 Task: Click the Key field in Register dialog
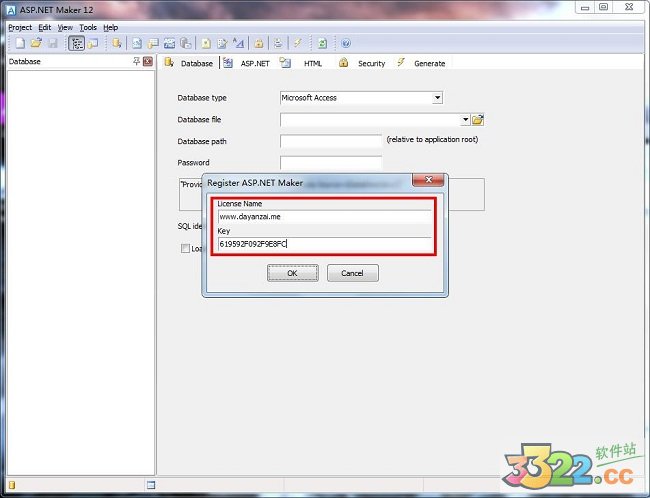325,244
